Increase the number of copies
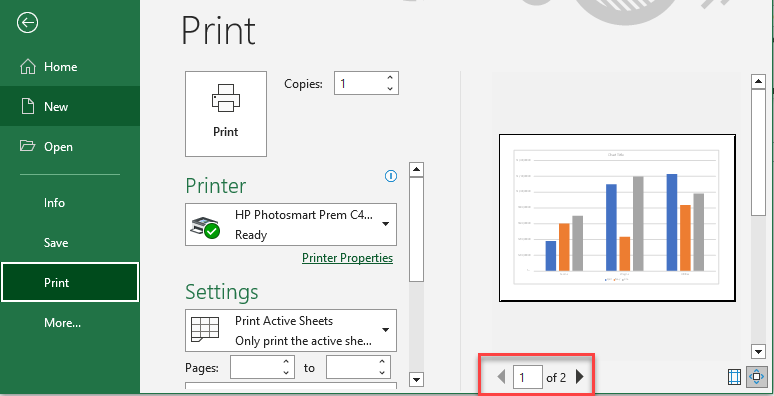The width and height of the screenshot is (774, 396). (x=390, y=78)
